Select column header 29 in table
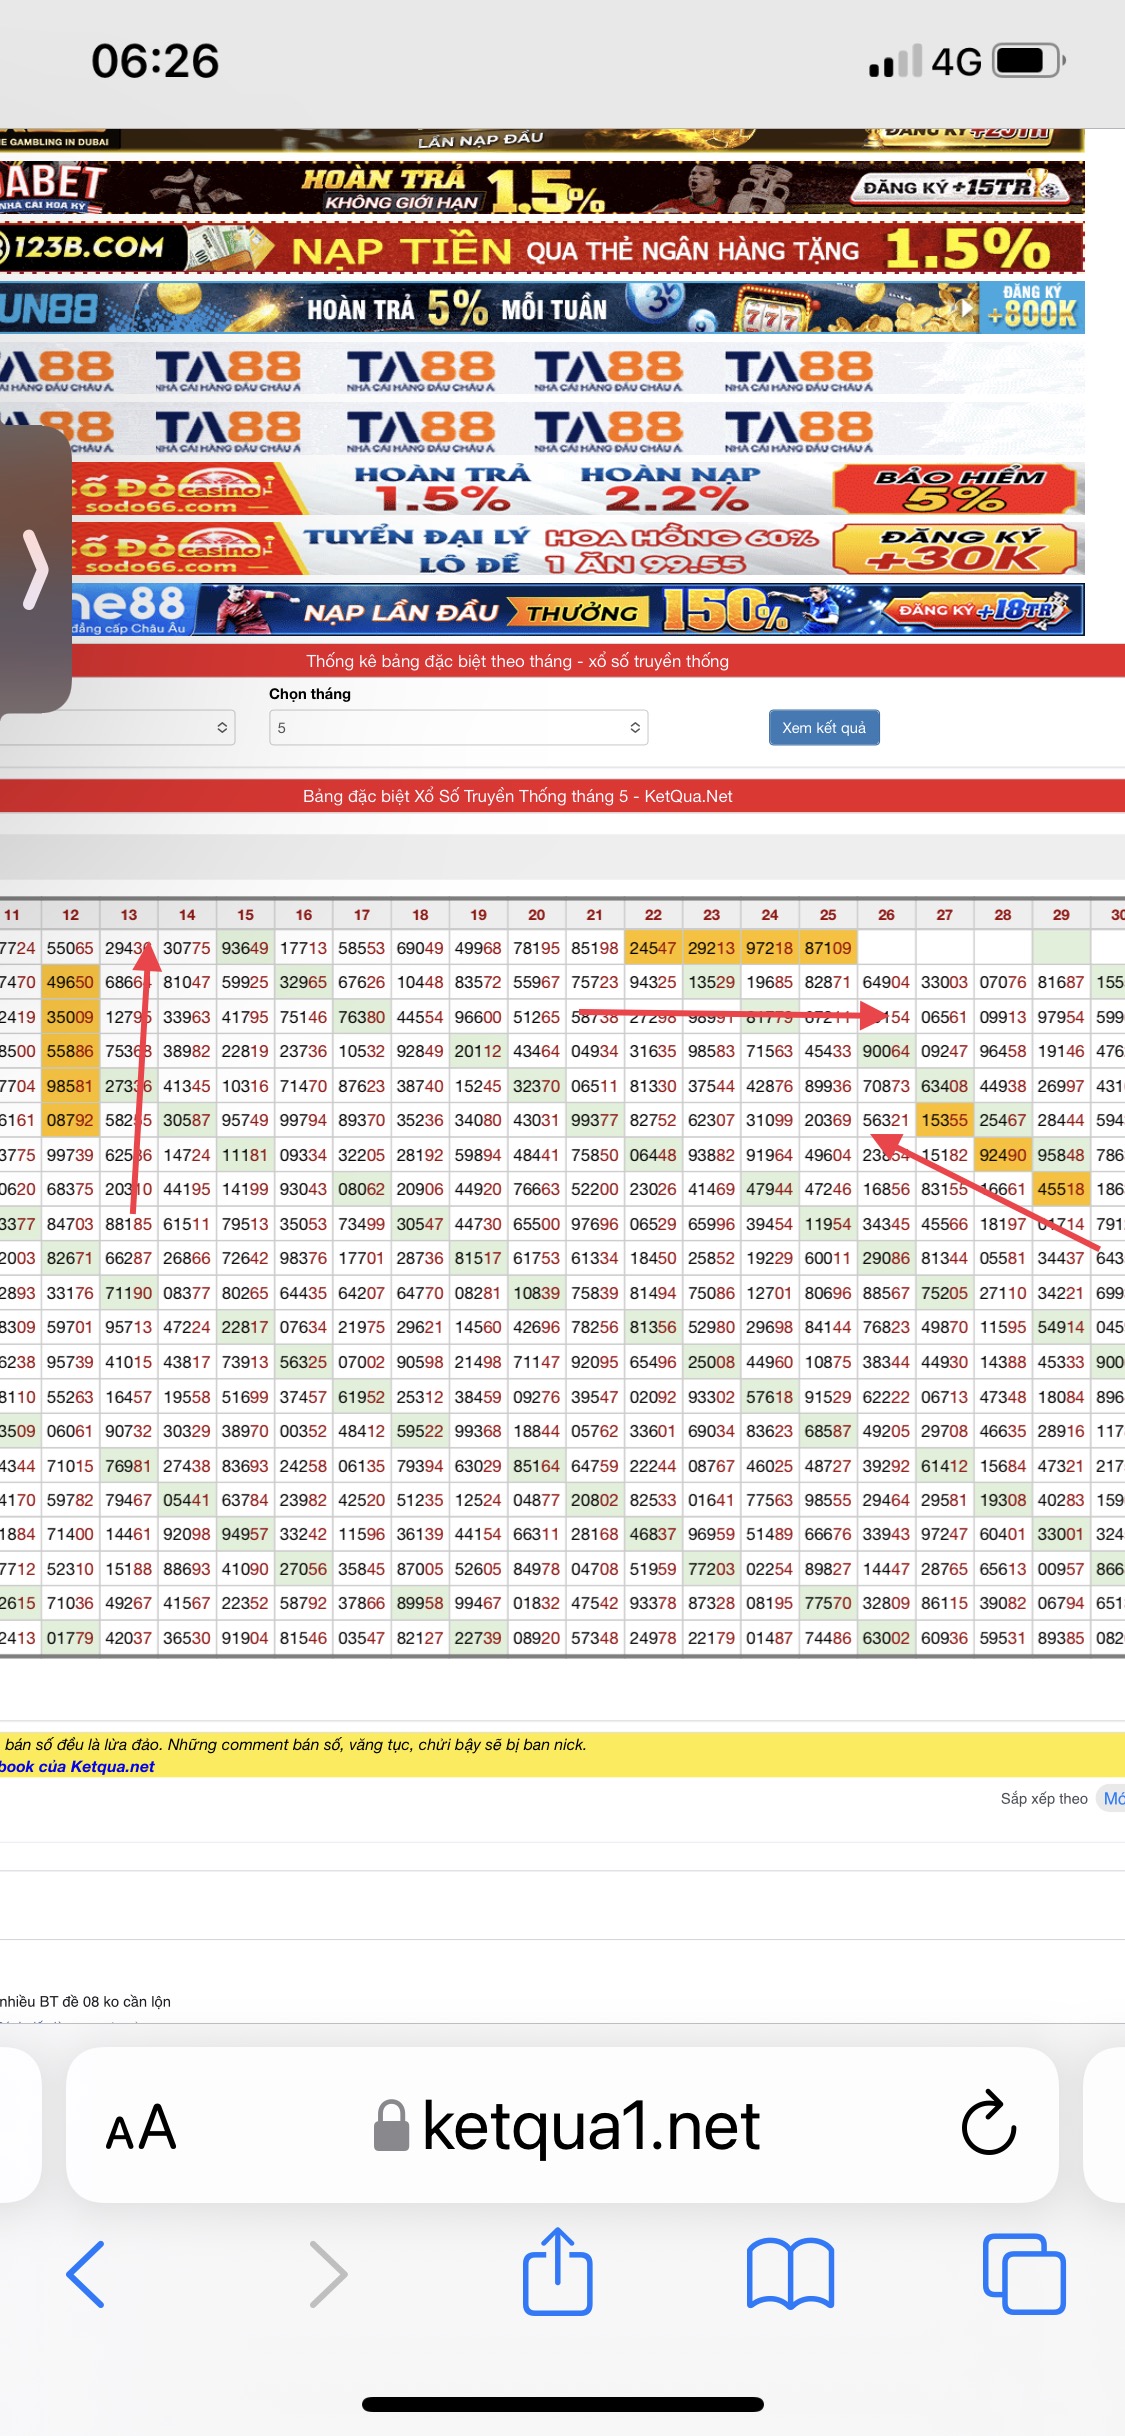 click(1061, 914)
